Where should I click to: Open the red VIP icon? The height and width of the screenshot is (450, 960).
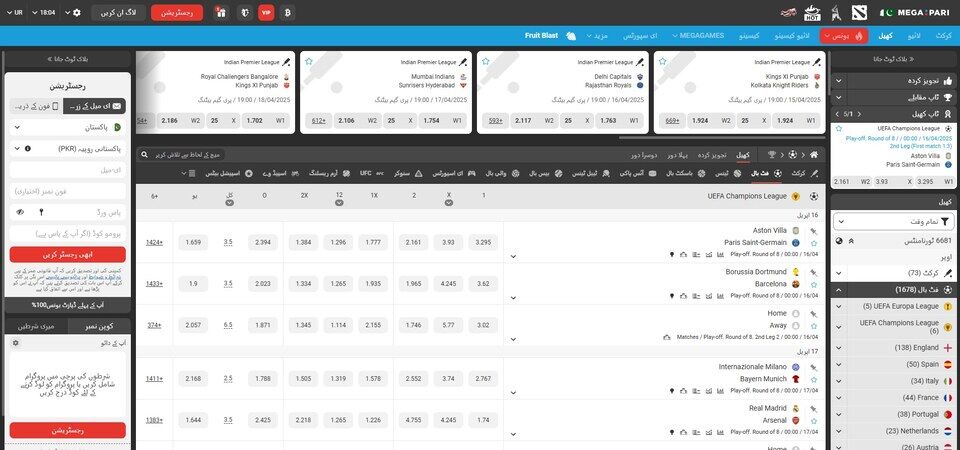point(266,12)
